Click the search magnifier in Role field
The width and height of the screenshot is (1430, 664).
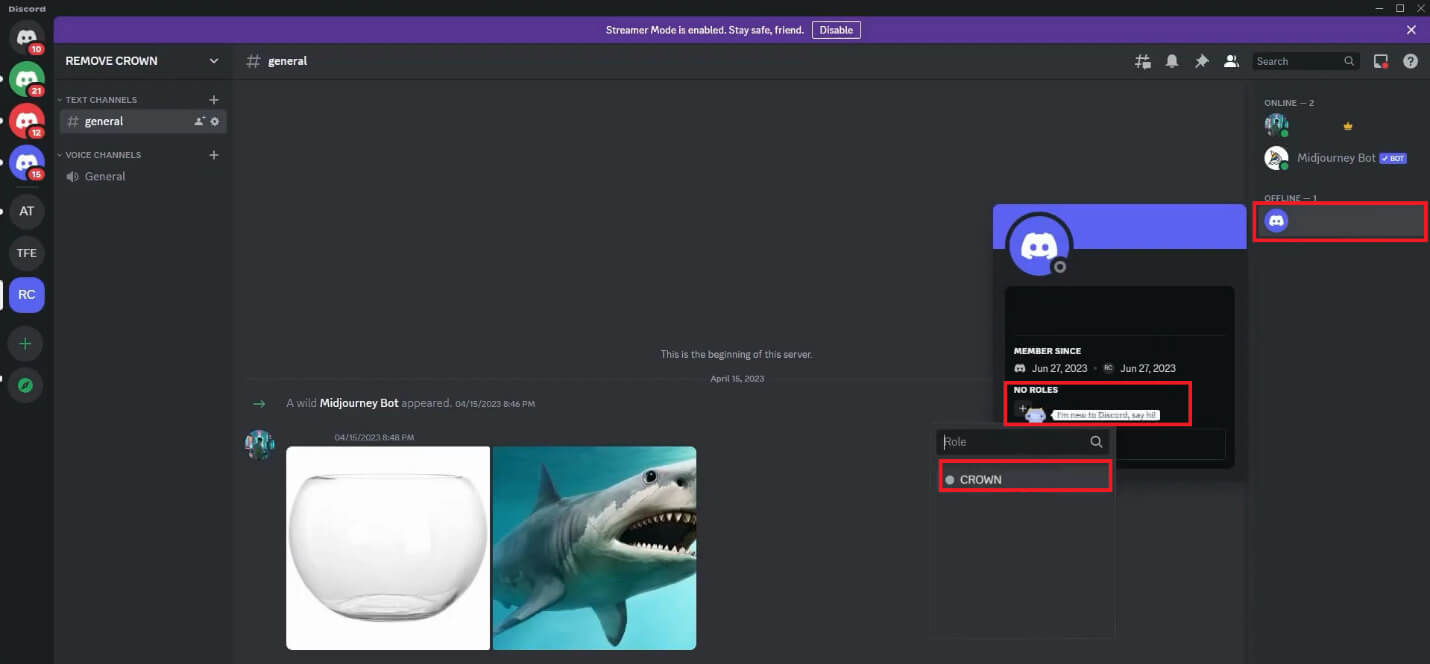click(x=1096, y=442)
